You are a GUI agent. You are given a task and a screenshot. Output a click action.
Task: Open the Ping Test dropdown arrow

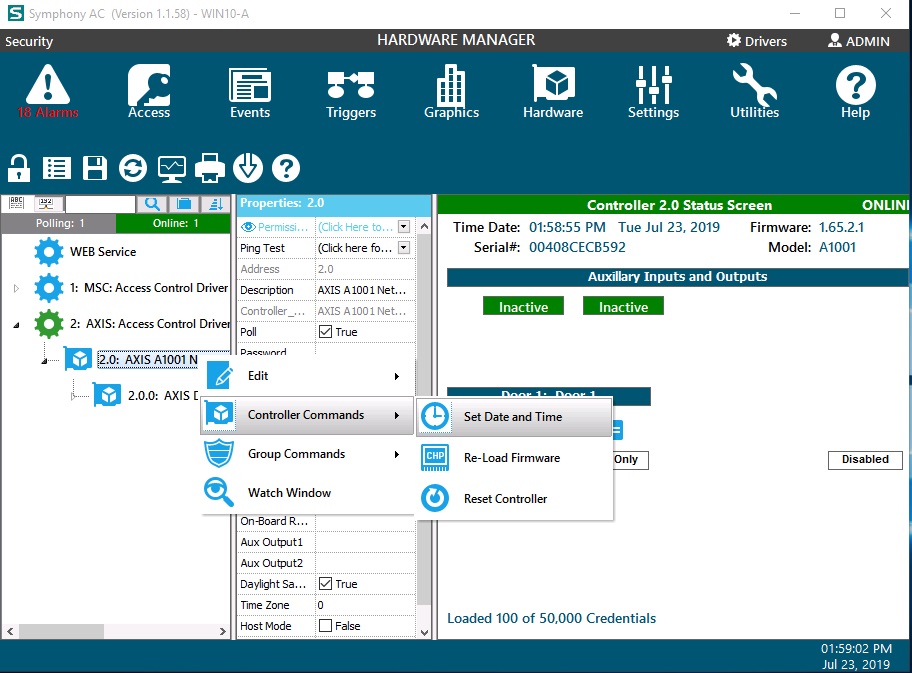pos(404,248)
